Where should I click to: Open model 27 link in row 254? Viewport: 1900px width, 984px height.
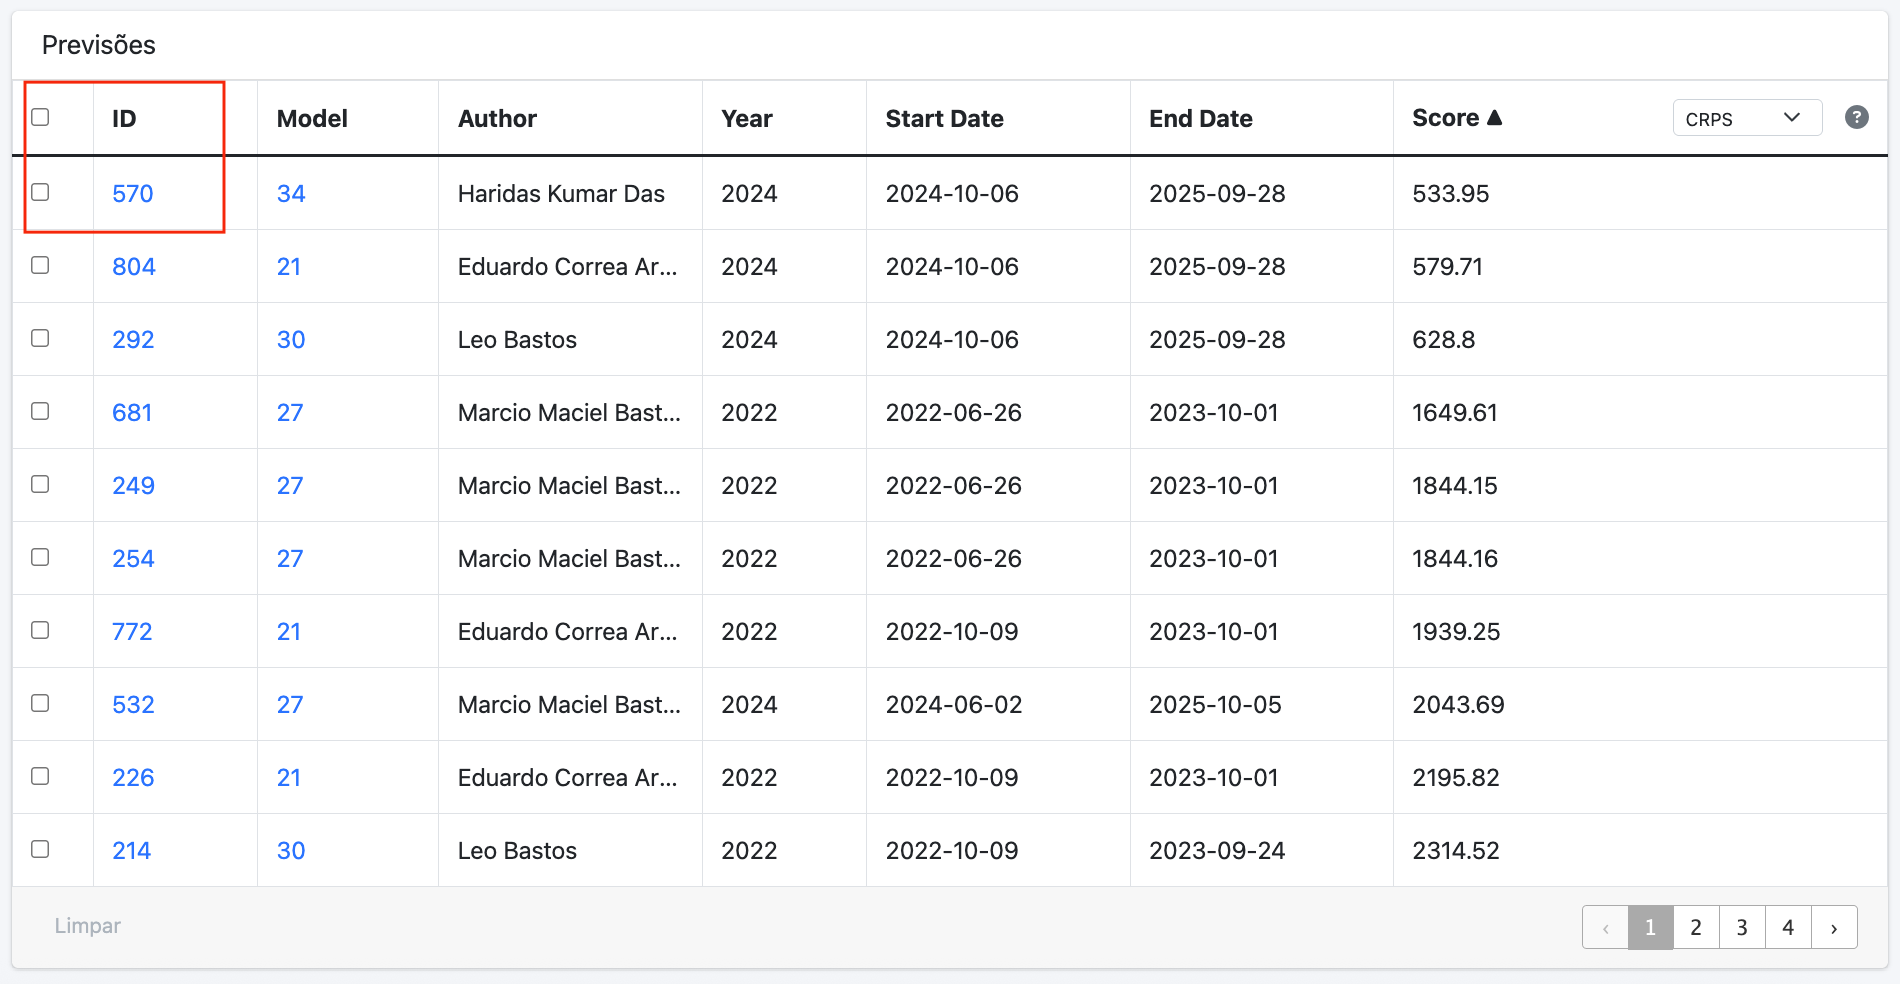point(290,559)
